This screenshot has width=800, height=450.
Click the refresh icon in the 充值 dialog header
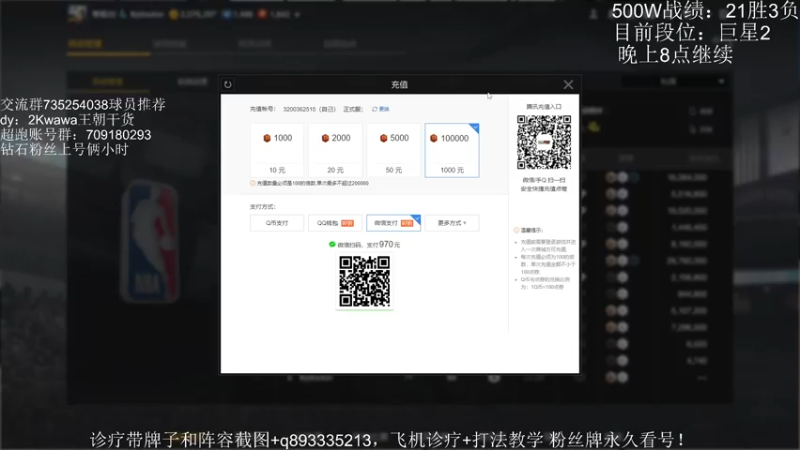click(228, 85)
